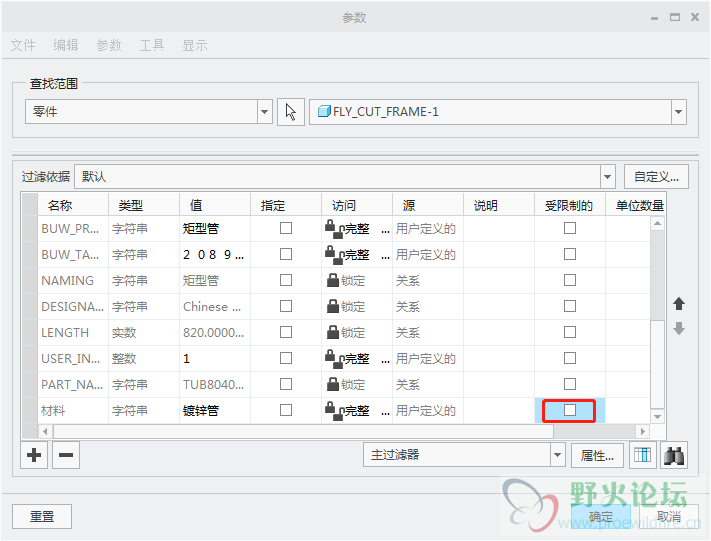711x541 pixels.
Task: Select value cell Chinese ... in DESIGNA... row
Action: click(215, 307)
